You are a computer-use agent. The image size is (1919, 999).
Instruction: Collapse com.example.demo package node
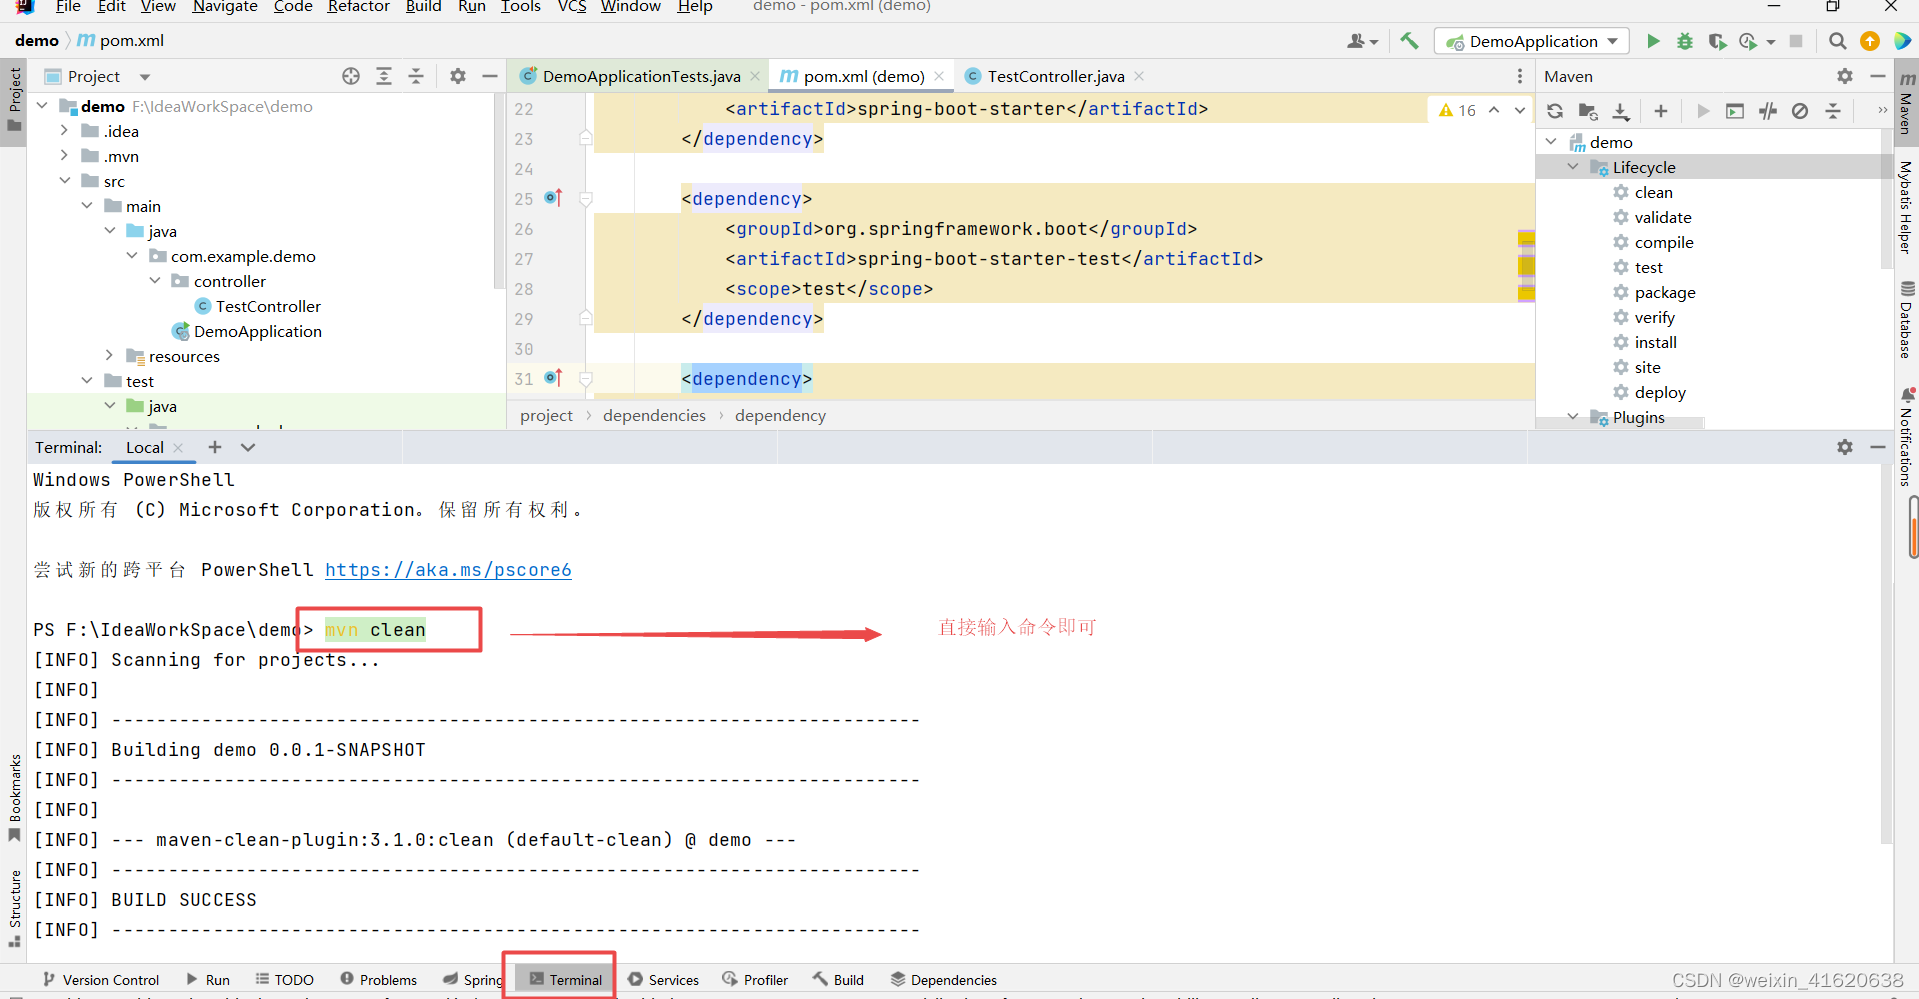click(x=132, y=255)
